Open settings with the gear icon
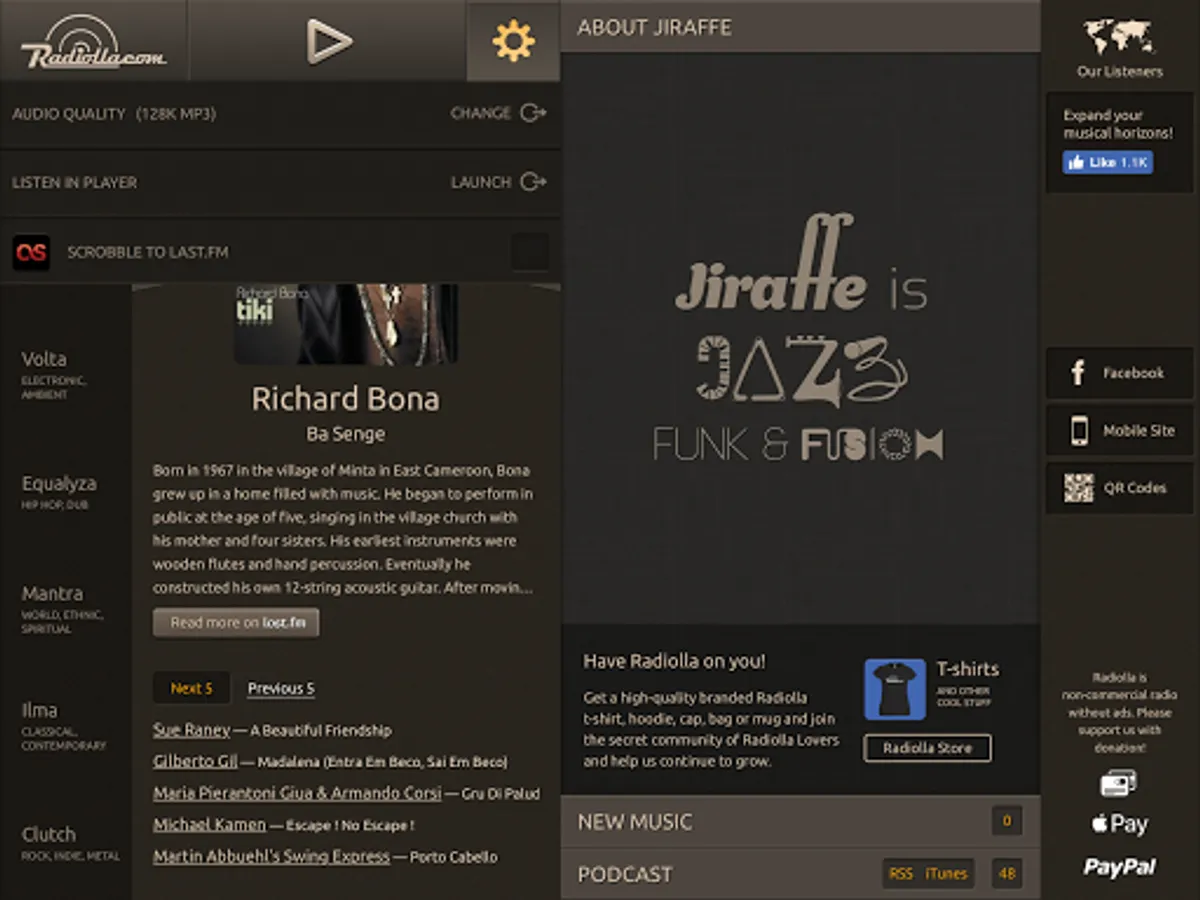 point(513,41)
